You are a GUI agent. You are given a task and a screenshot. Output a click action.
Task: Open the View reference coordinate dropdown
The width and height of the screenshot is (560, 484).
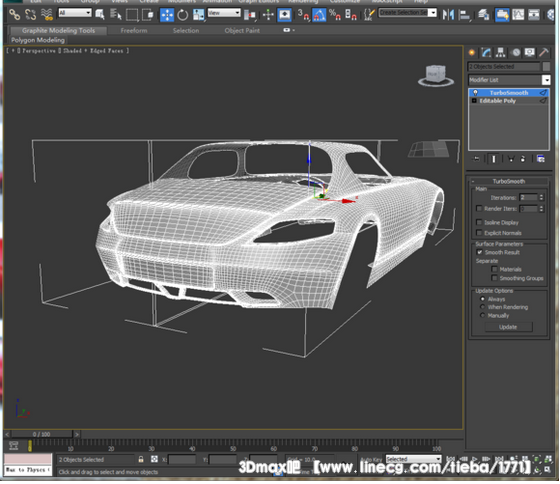(x=224, y=13)
